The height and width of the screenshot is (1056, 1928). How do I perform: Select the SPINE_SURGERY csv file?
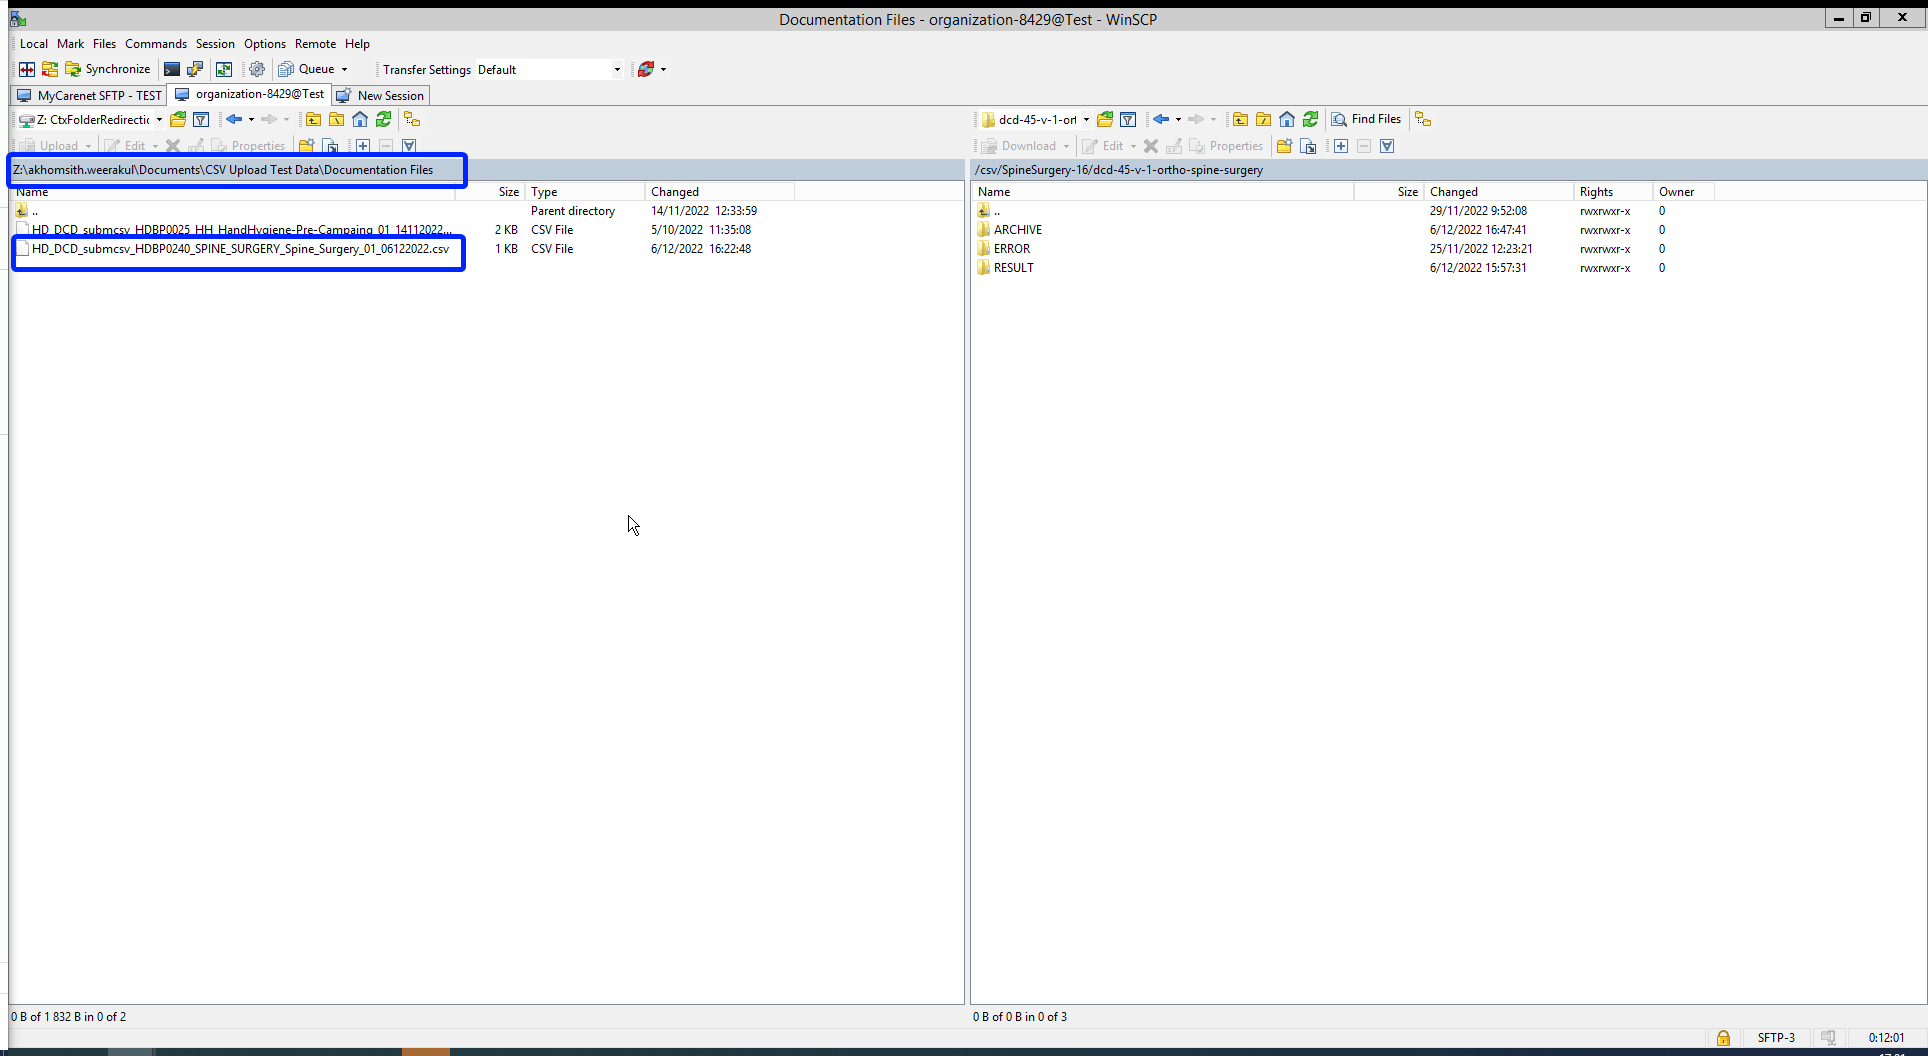[240, 249]
